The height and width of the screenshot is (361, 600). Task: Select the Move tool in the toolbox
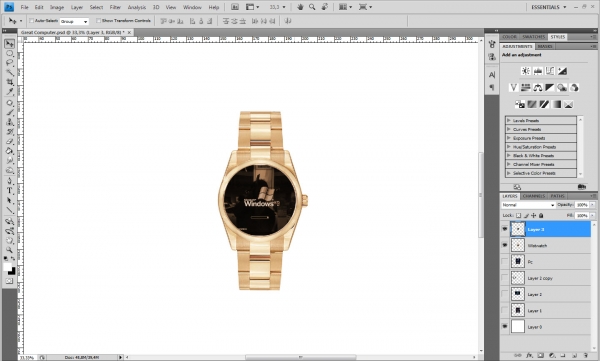tap(10, 44)
